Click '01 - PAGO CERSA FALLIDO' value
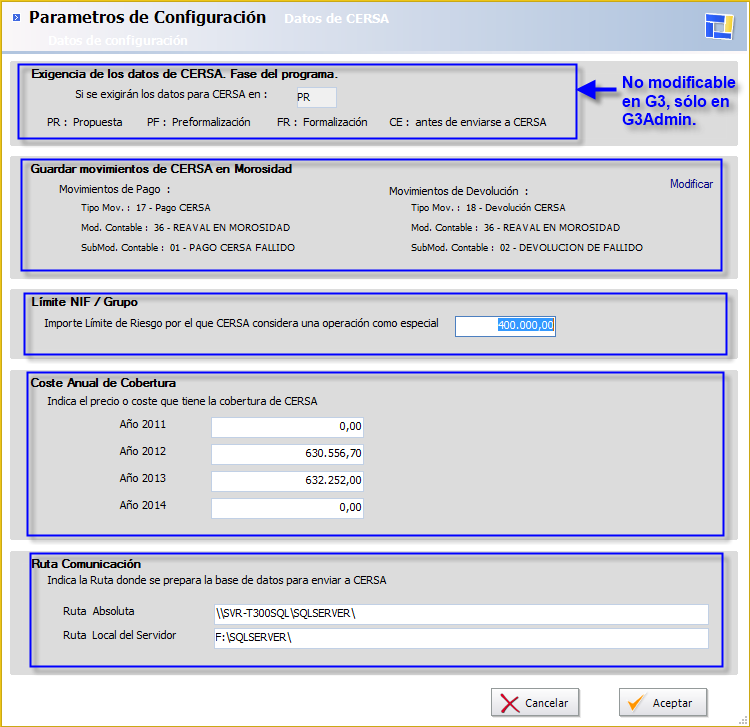Screen dimensions: 750x727 pyautogui.click(x=232, y=248)
